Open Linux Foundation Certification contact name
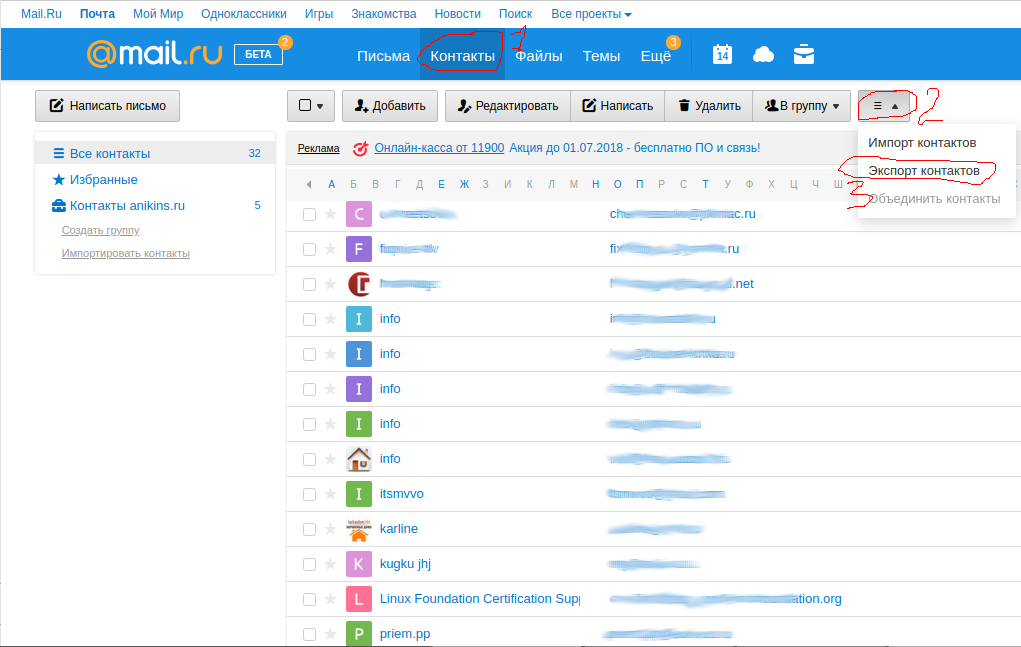 pyautogui.click(x=479, y=599)
